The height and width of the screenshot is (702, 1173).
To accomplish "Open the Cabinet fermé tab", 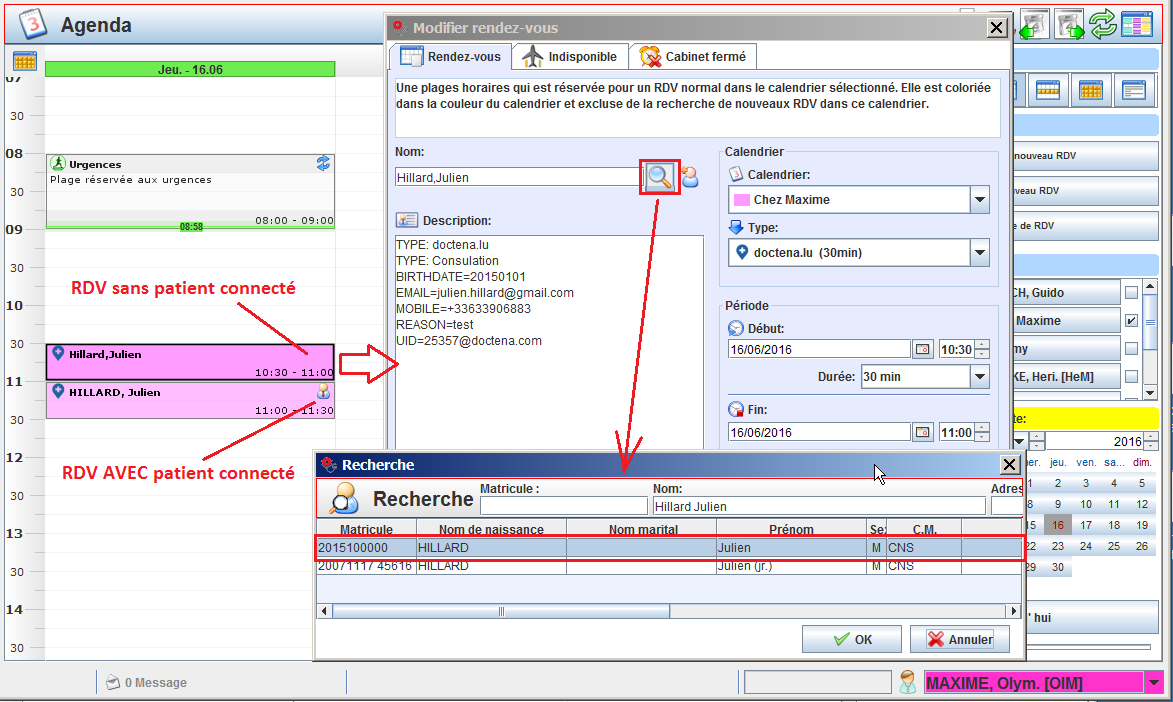I will 693,57.
